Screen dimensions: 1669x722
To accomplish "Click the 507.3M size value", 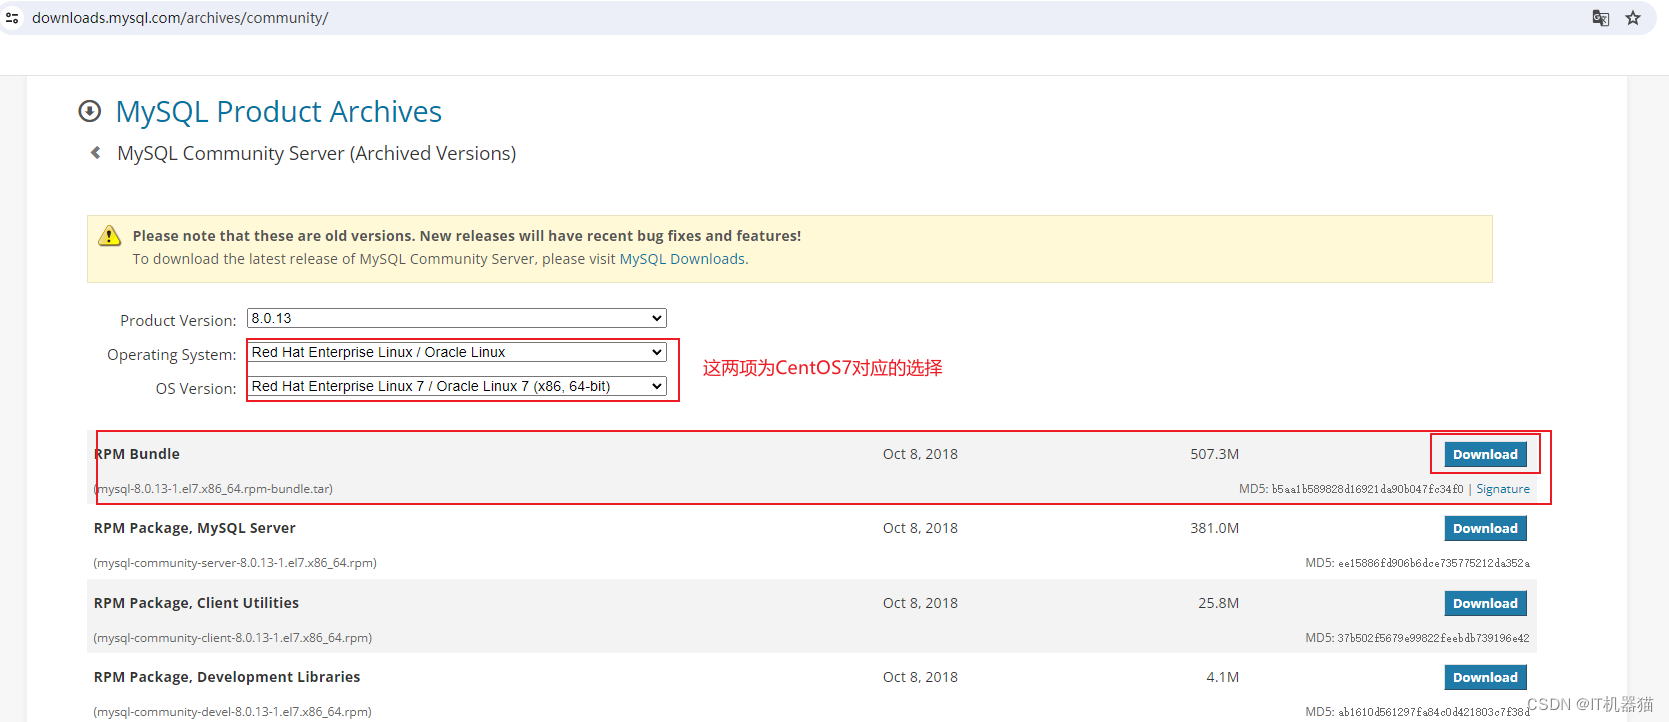I will 1214,454.
